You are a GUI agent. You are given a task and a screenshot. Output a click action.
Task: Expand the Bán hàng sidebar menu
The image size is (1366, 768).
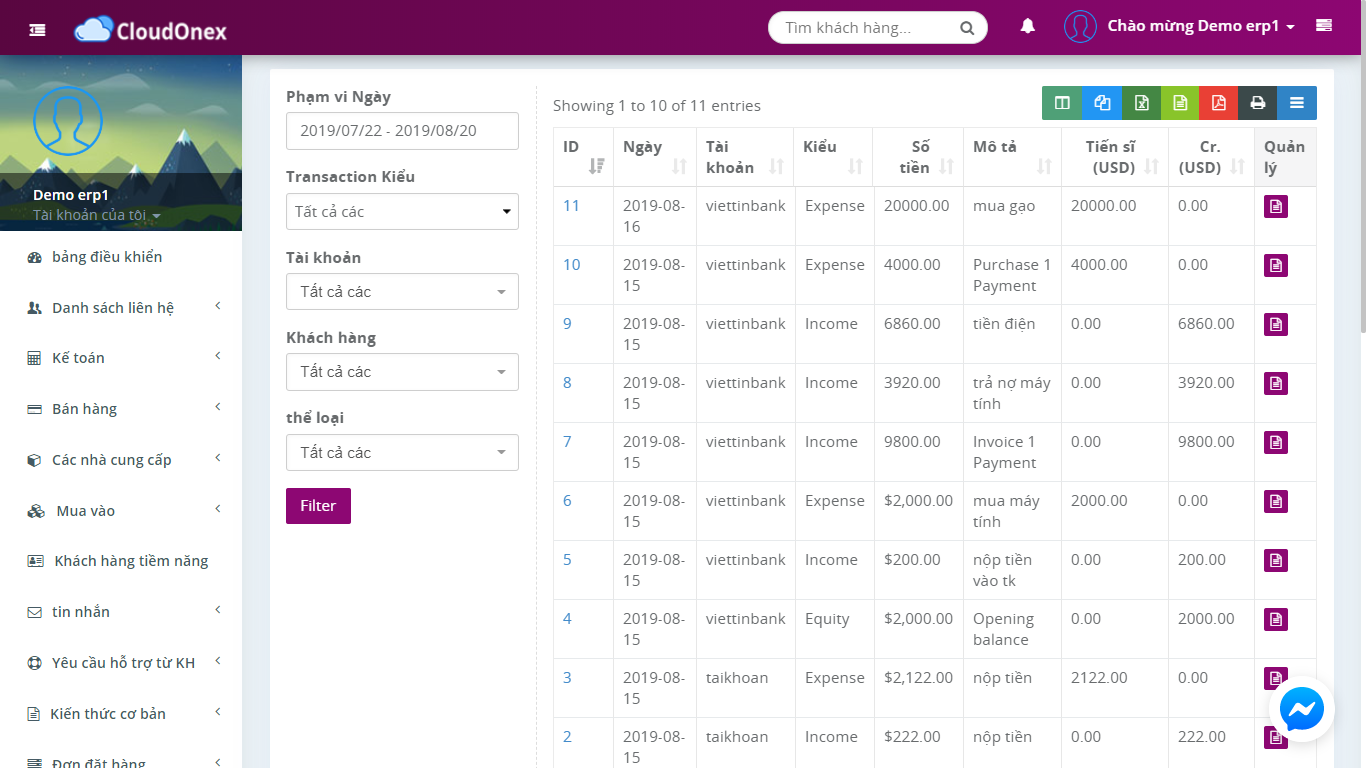coord(121,409)
